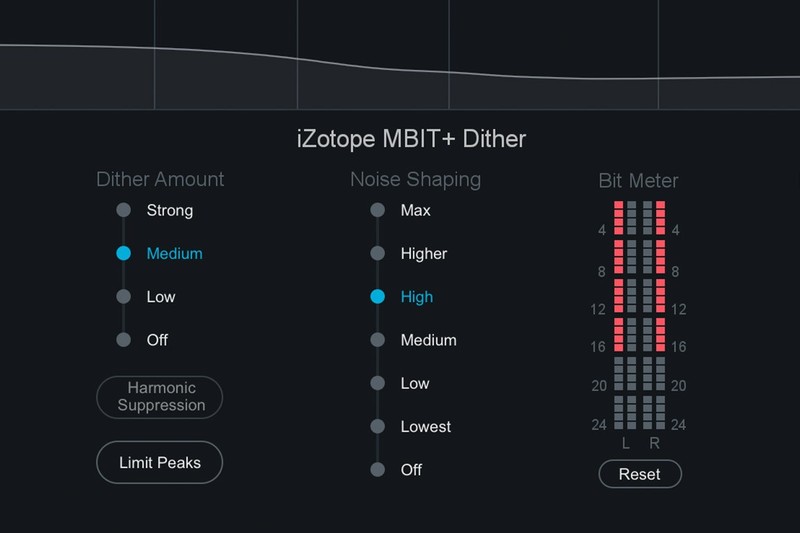The width and height of the screenshot is (800, 533).
Task: Click the Bit Meter heading
Action: pos(638,181)
